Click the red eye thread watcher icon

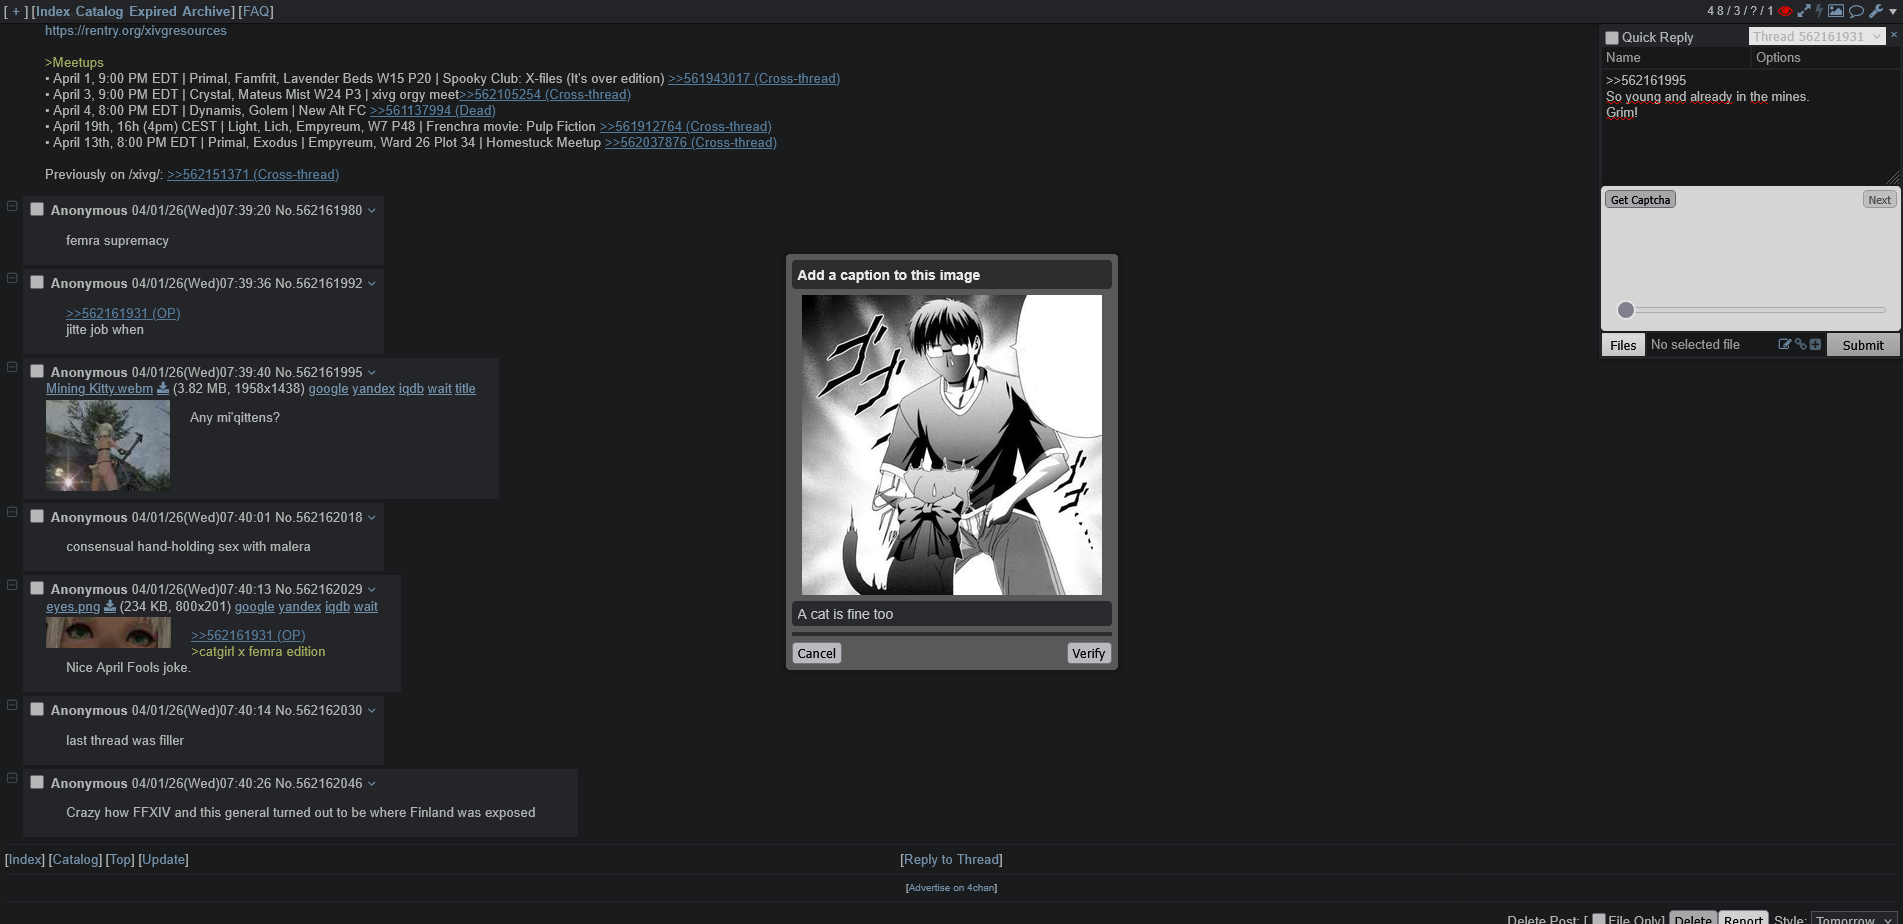click(x=1785, y=11)
